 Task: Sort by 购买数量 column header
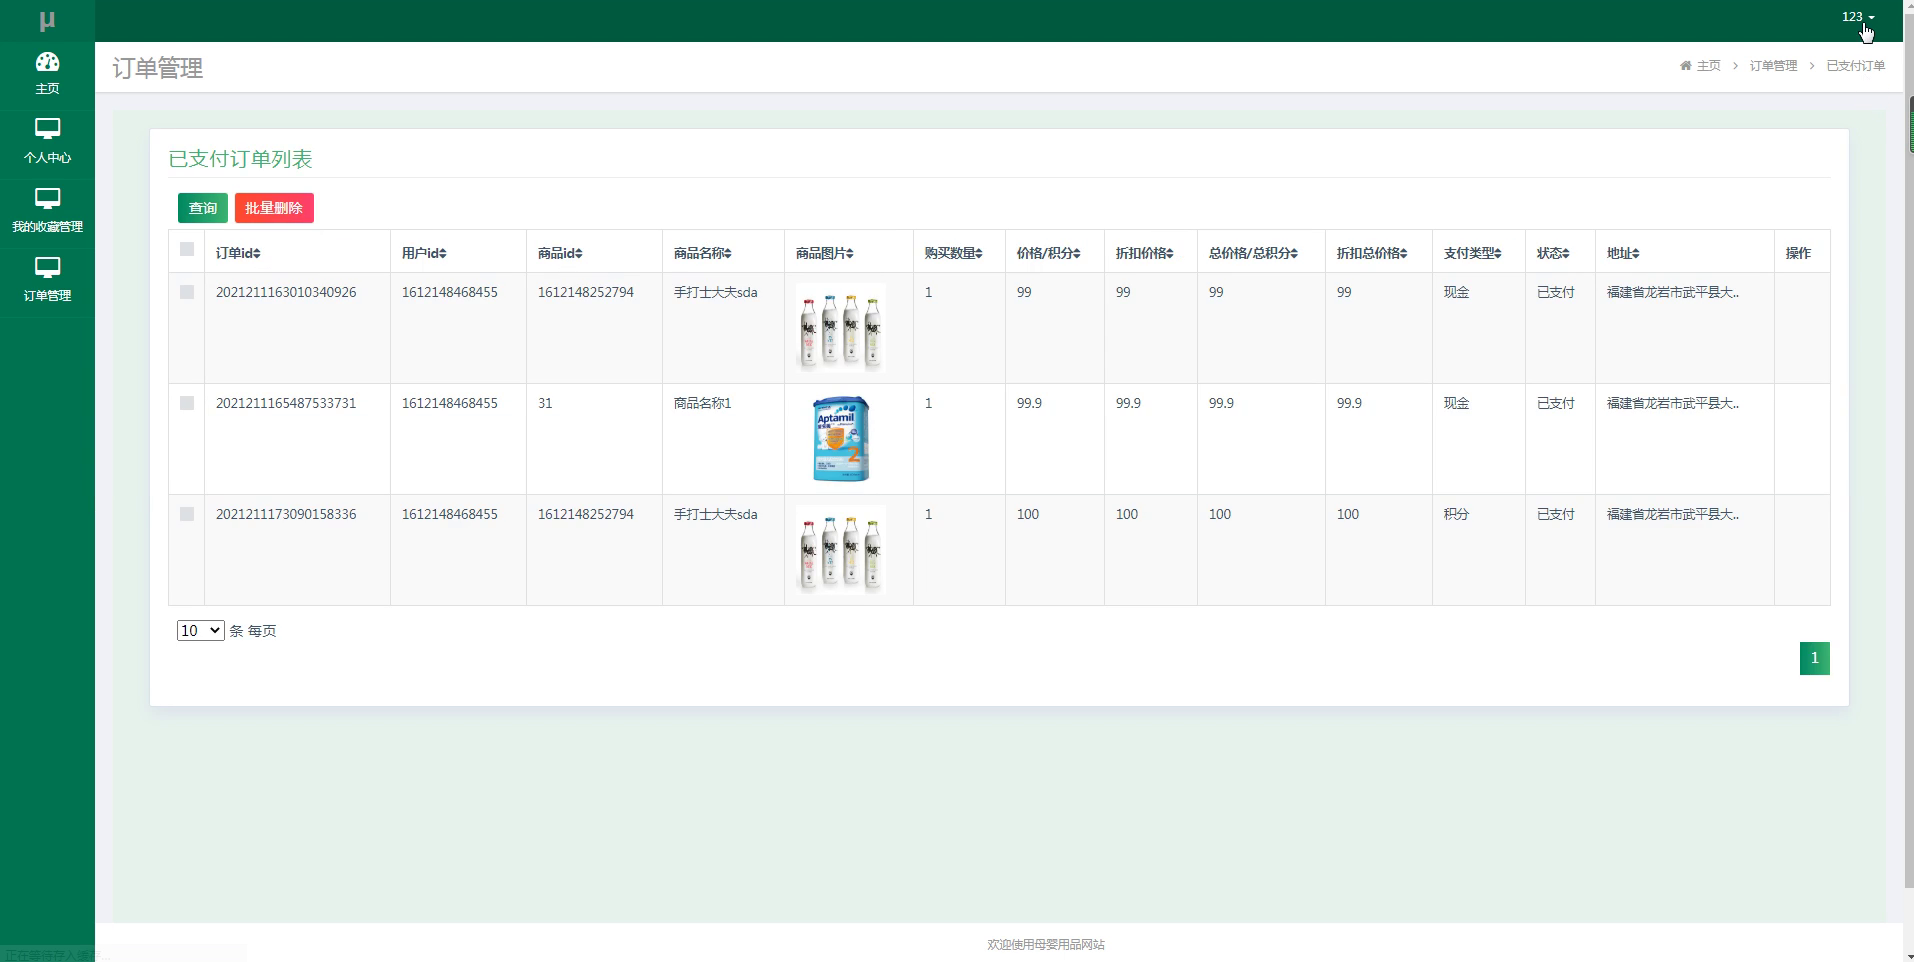point(954,253)
